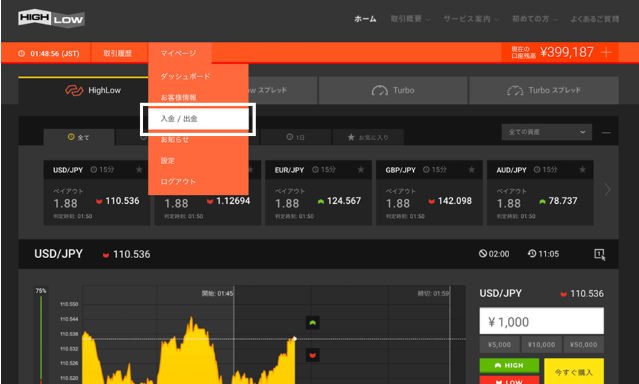The image size is (639, 384).
Task: Favorite USD/JPY card with its star
Action: point(139,170)
